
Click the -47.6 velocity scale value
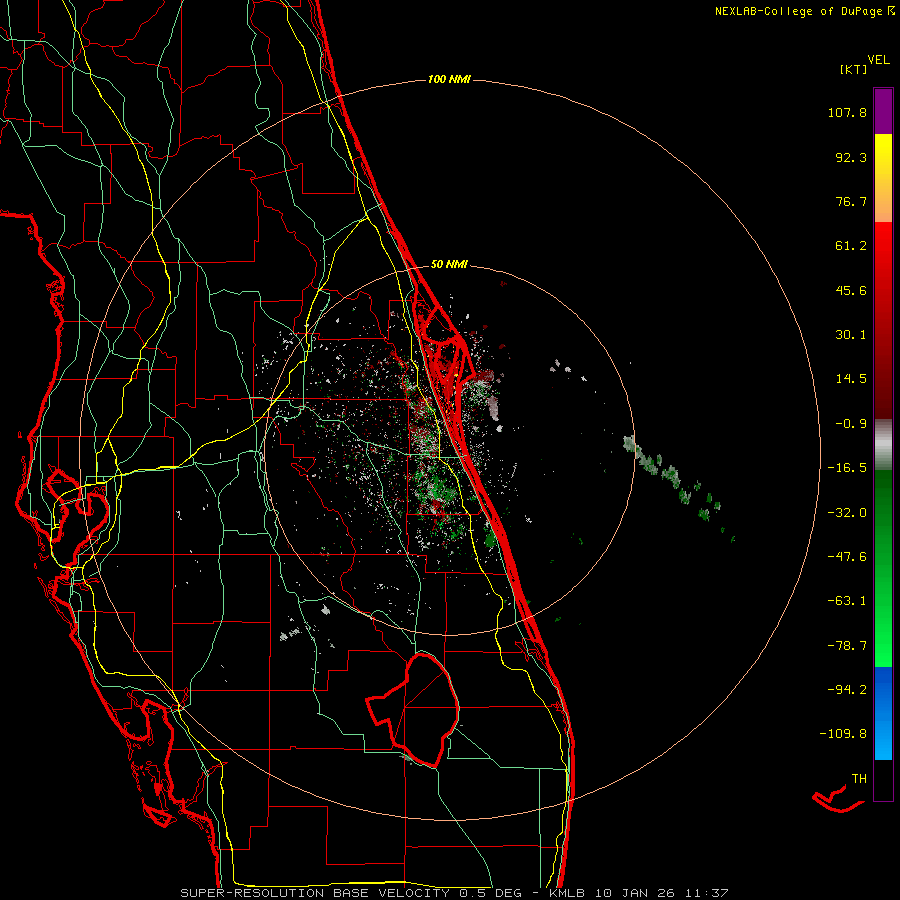(847, 557)
